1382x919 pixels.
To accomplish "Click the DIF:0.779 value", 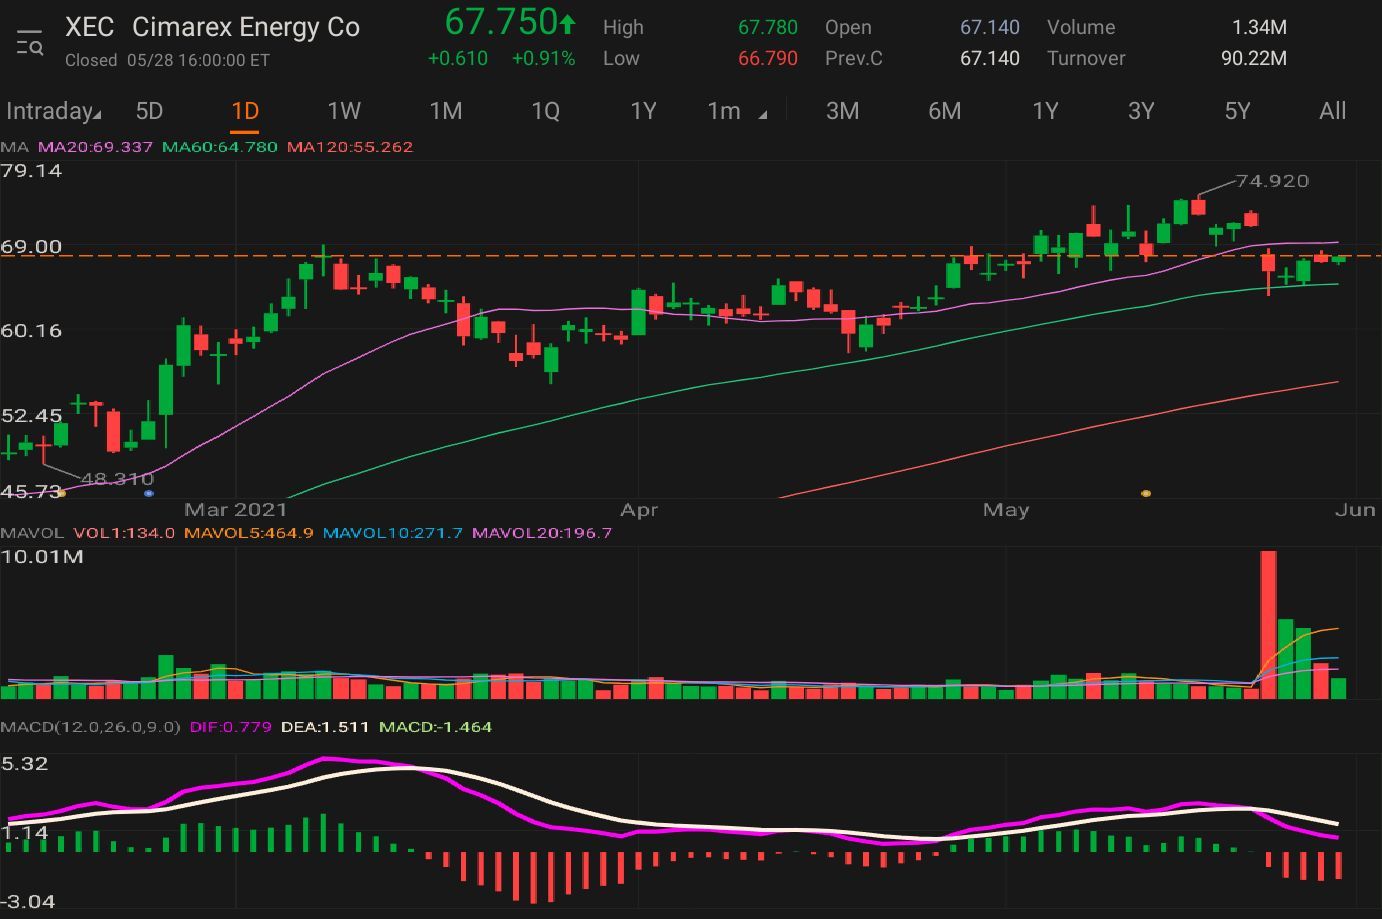I will (230, 727).
